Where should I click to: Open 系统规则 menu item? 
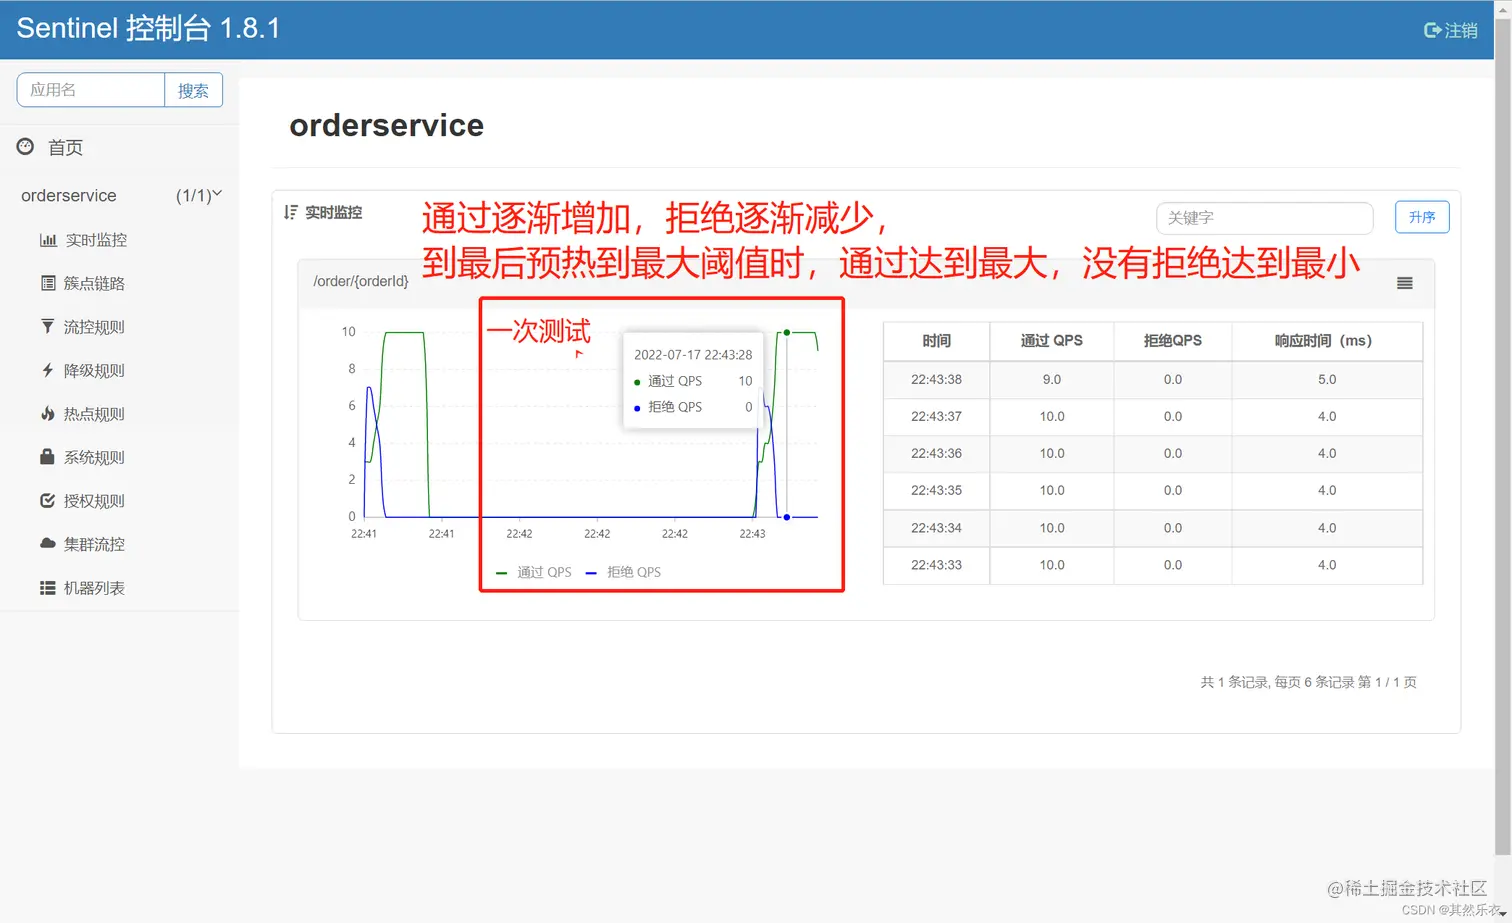(94, 457)
